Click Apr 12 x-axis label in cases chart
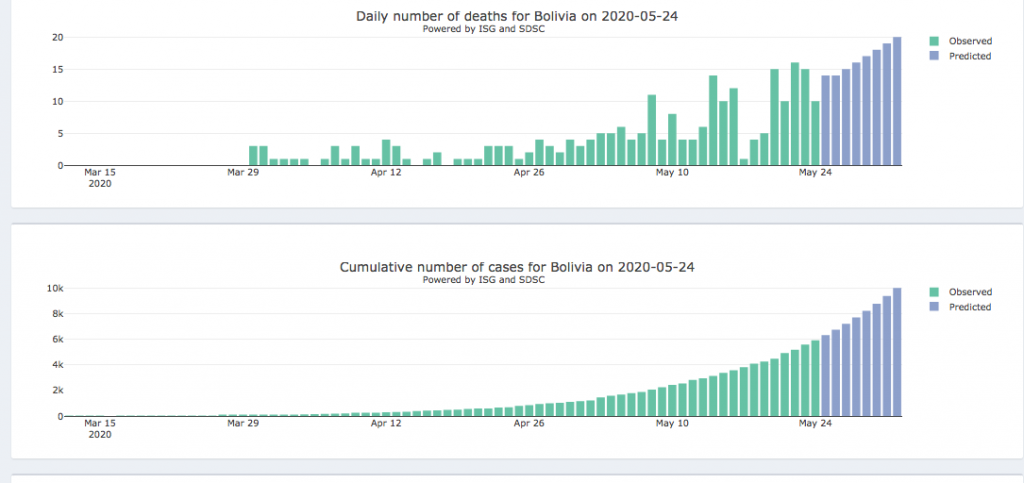Image resolution: width=1024 pixels, height=483 pixels. point(387,423)
